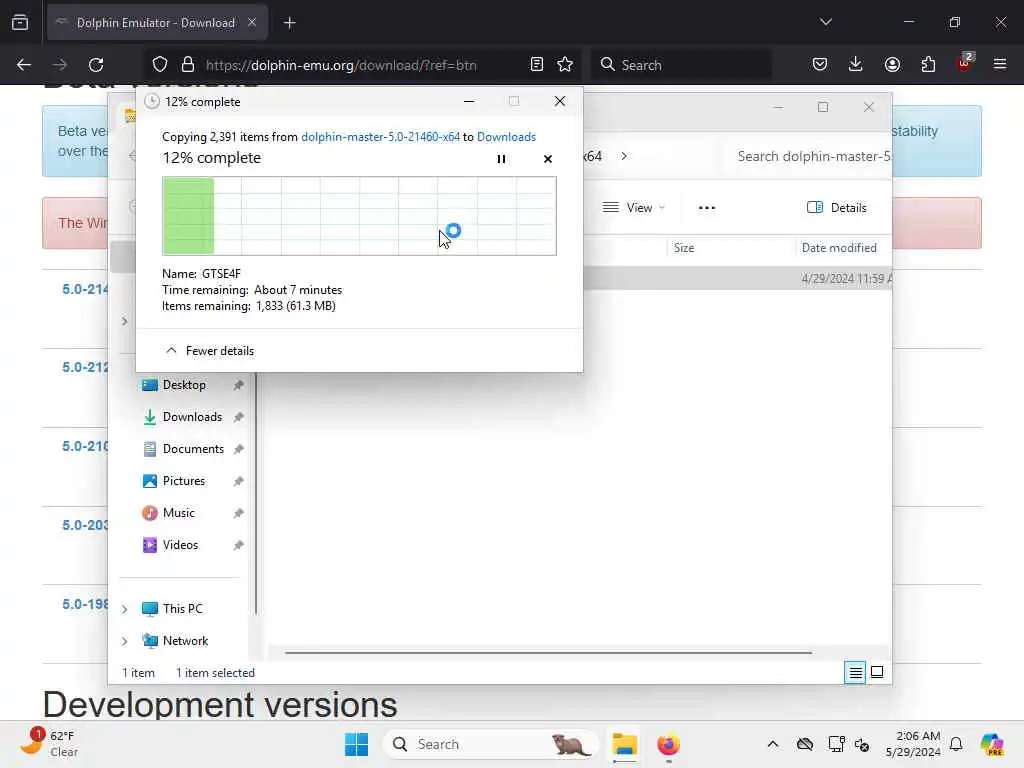Show hidden system tray icons
Viewport: 1024px width, 768px height.
pyautogui.click(x=773, y=744)
